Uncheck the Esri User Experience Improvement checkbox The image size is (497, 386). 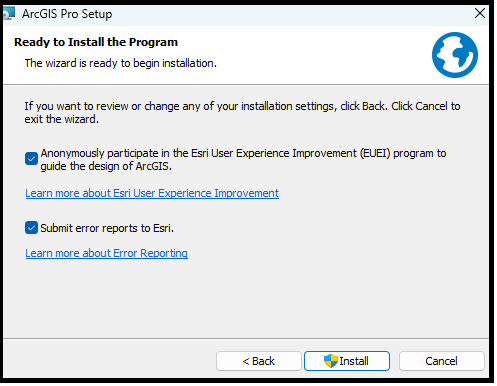tap(31, 159)
